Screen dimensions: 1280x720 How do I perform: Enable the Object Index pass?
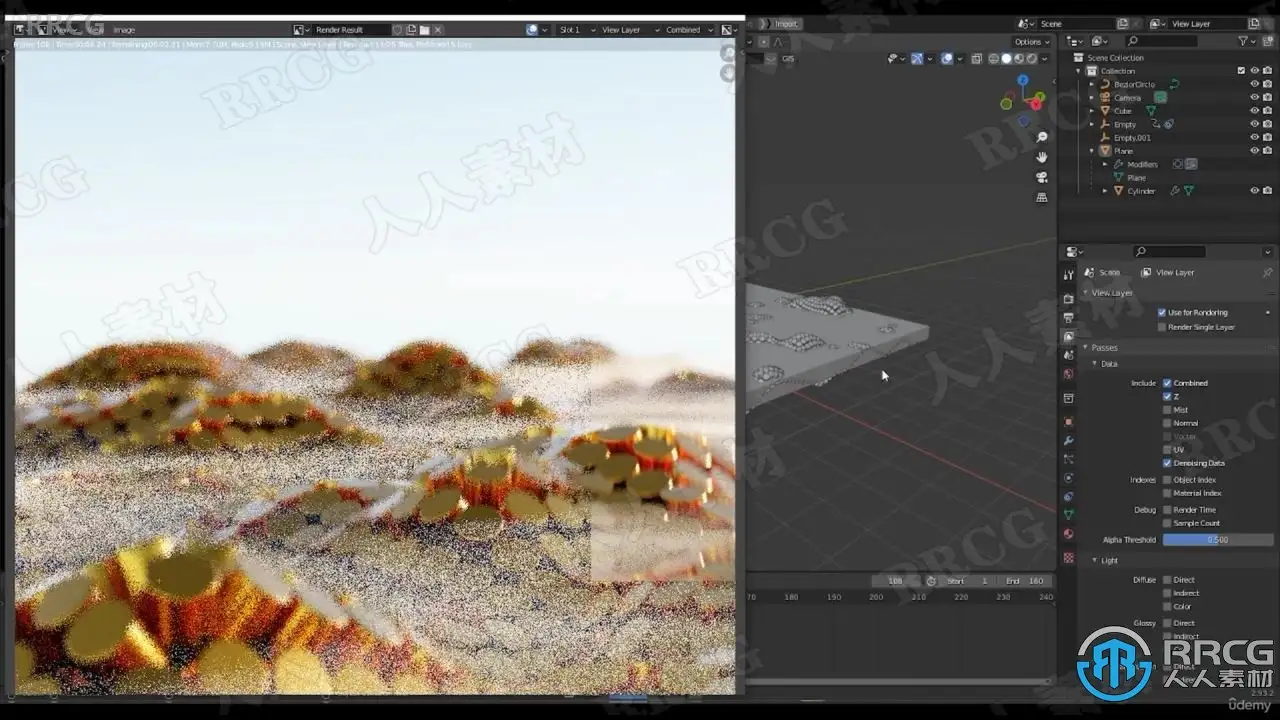(1167, 480)
